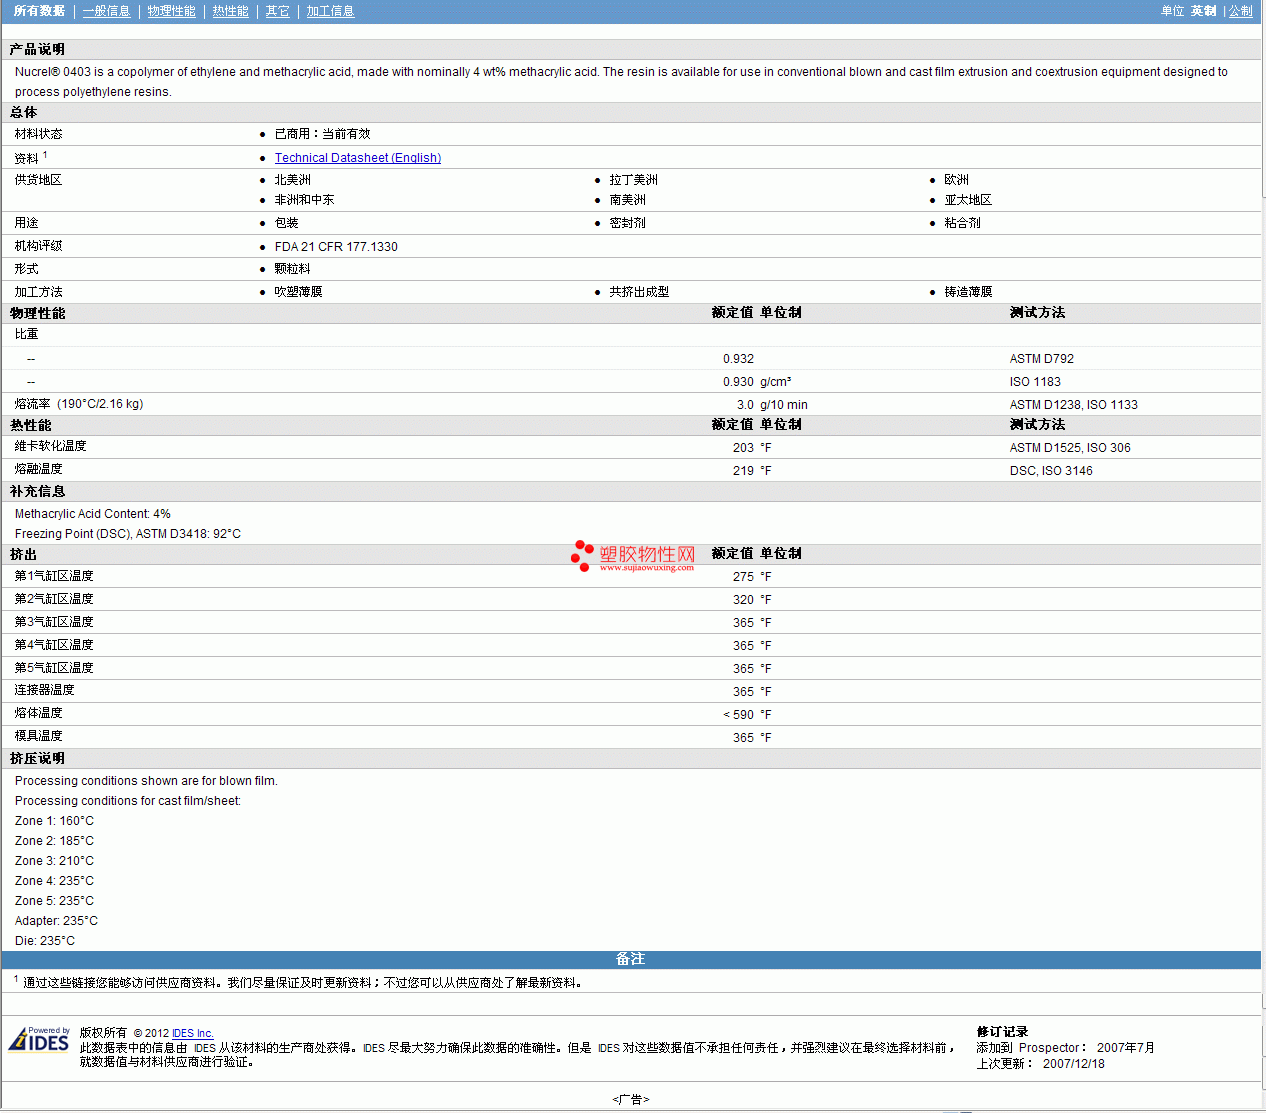This screenshot has width=1266, height=1113.
Task: Switch units to 公制
Action: pyautogui.click(x=1240, y=11)
